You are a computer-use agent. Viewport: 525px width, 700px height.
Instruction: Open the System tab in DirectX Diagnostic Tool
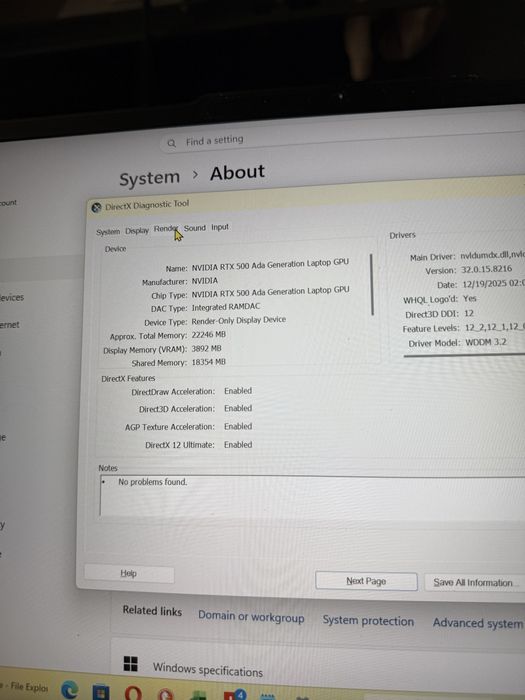coord(108,232)
